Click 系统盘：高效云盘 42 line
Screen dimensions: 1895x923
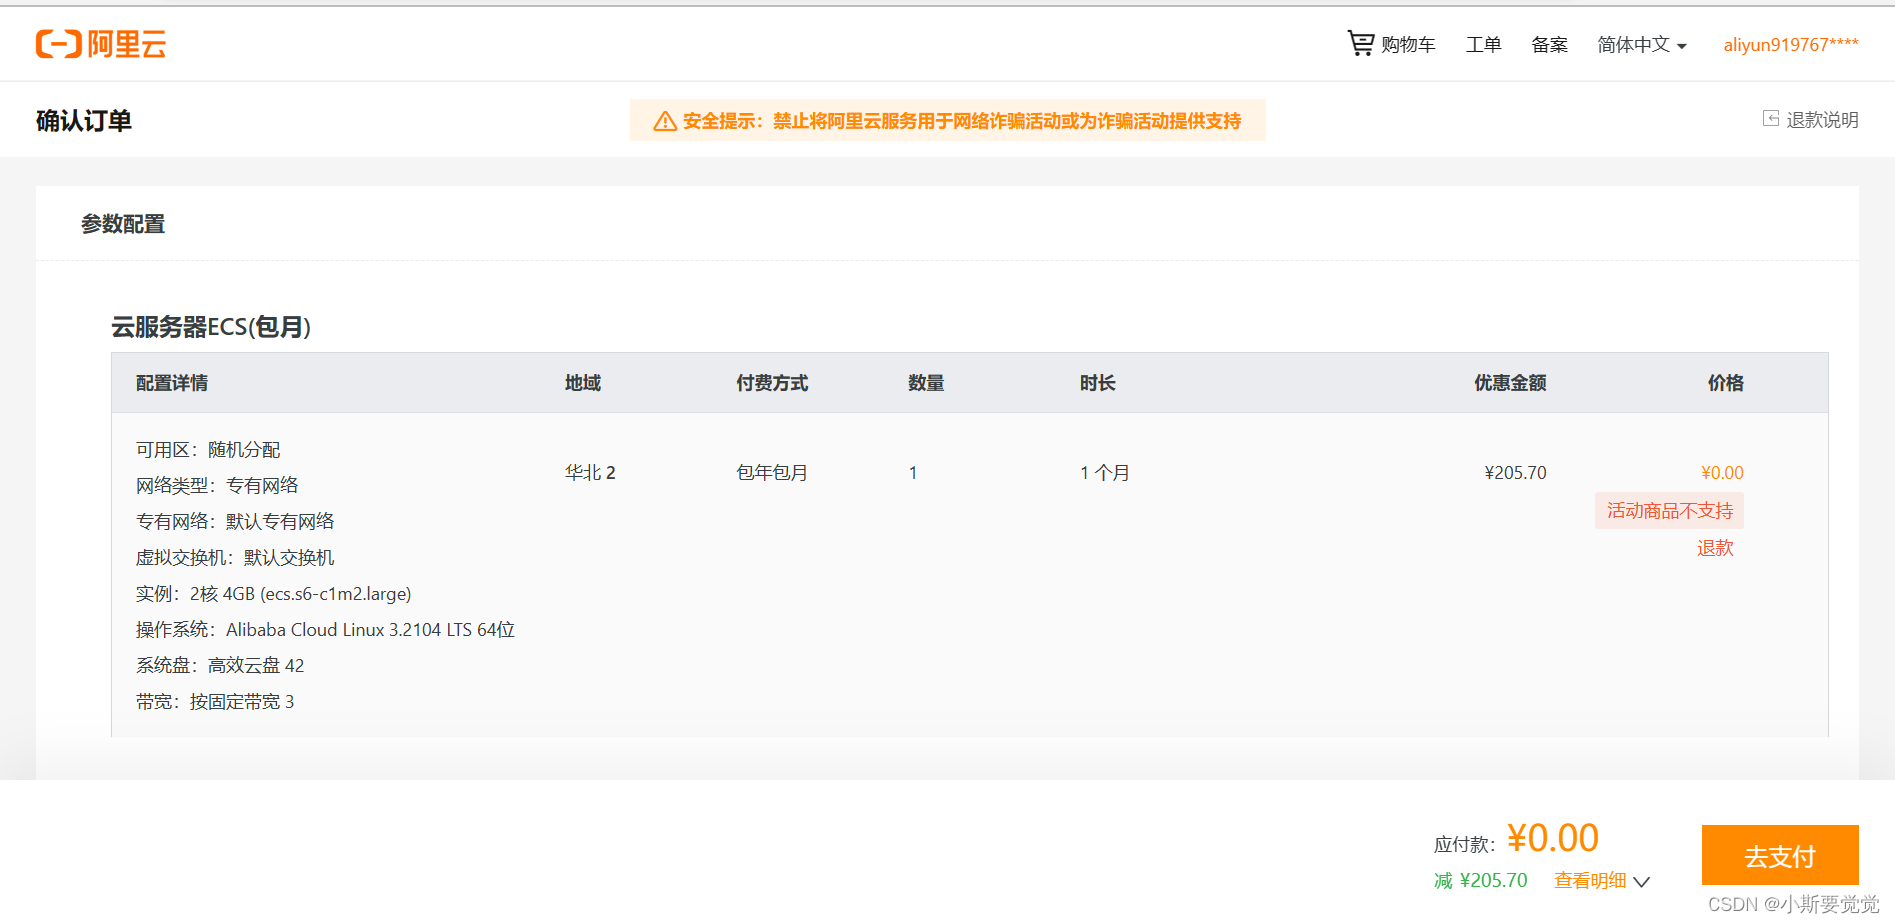point(220,666)
